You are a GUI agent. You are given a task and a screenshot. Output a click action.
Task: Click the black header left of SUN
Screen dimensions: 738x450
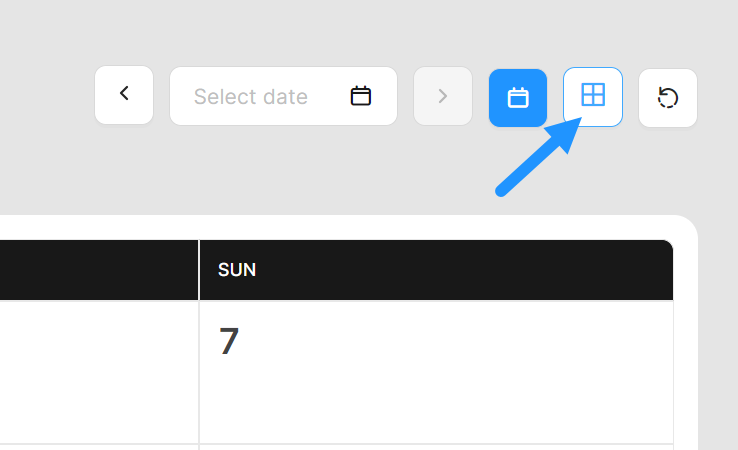click(x=98, y=270)
